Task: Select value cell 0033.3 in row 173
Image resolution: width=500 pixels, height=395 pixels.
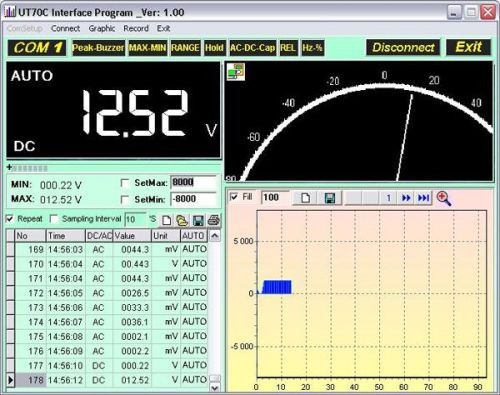Action: click(x=132, y=308)
